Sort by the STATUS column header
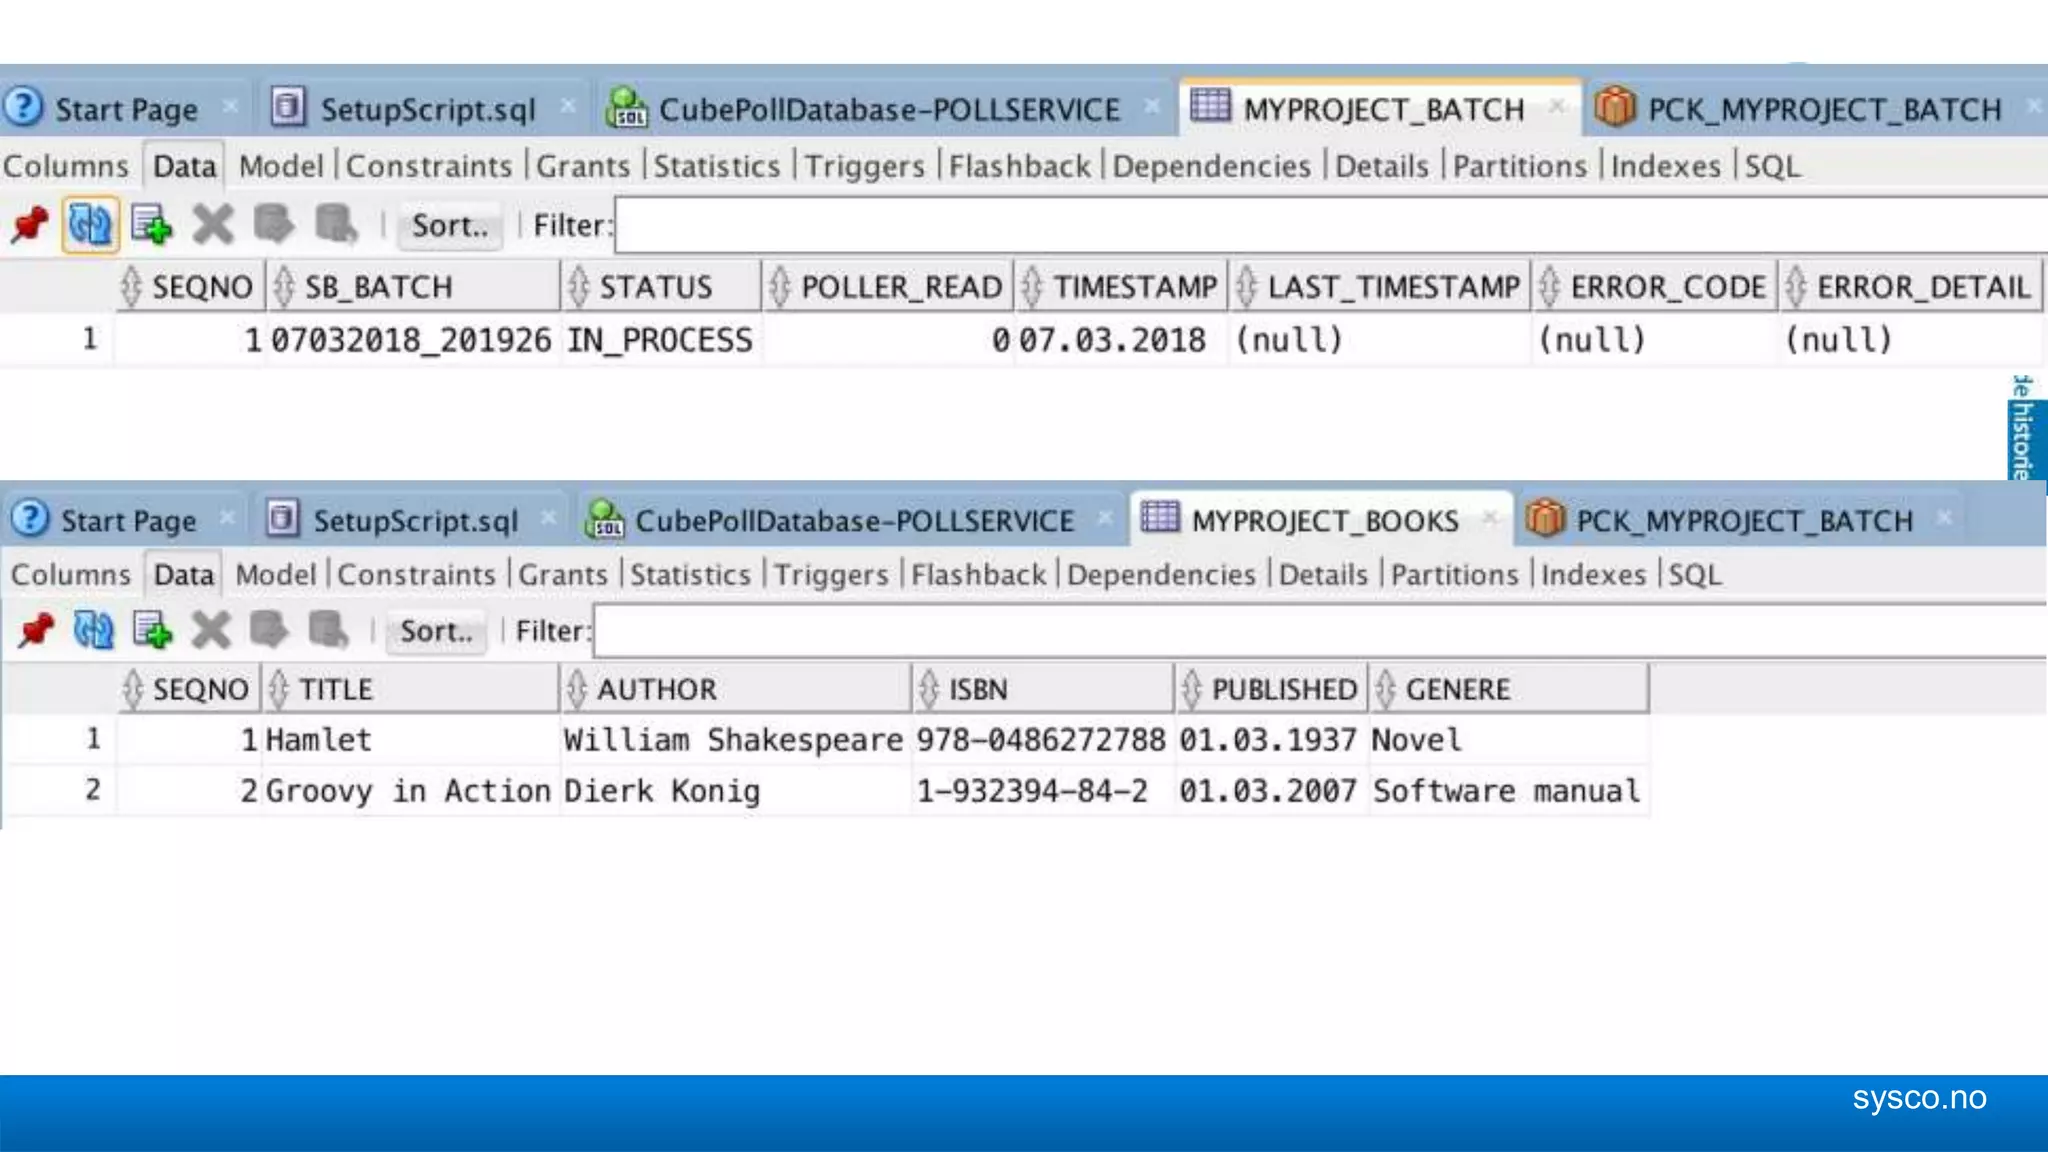This screenshot has width=2048, height=1152. [655, 288]
